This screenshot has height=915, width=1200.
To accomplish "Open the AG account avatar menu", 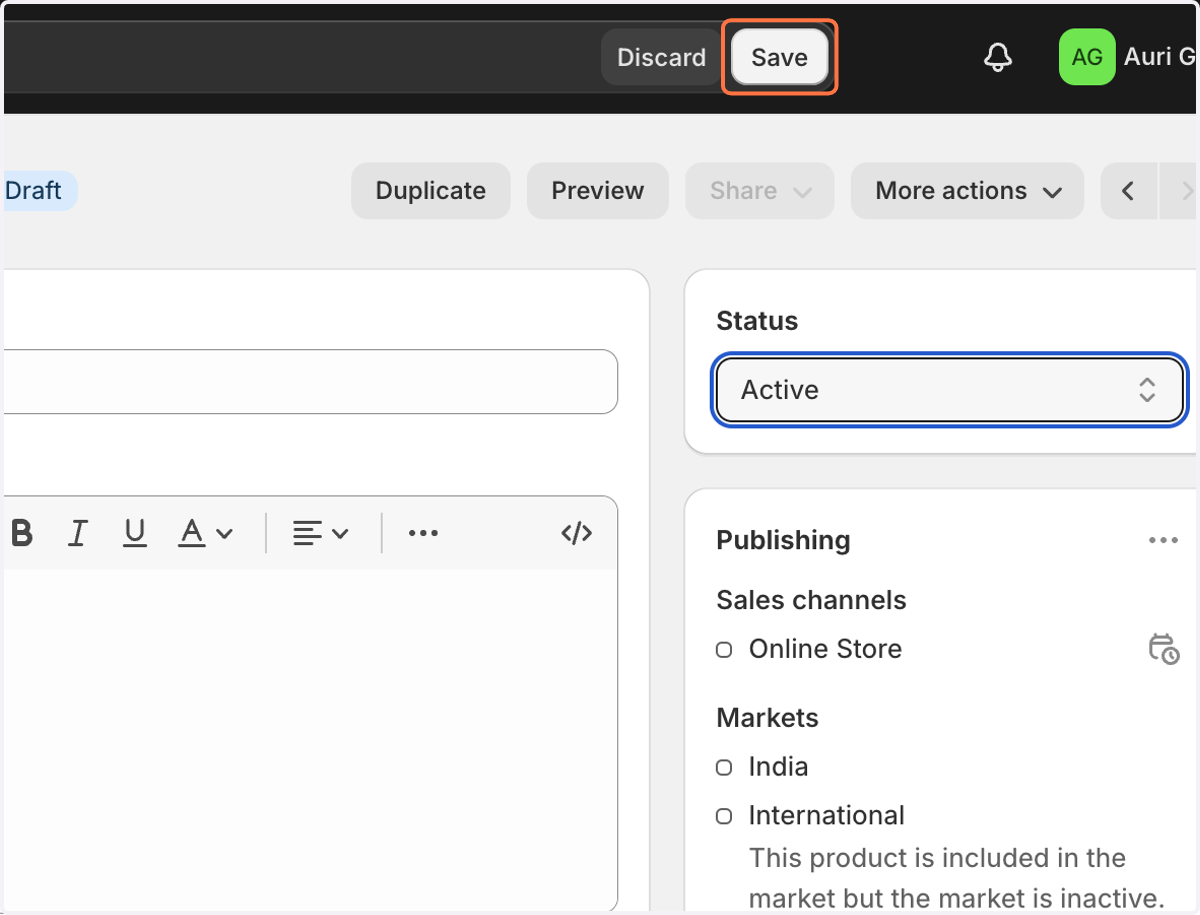I will [x=1087, y=57].
